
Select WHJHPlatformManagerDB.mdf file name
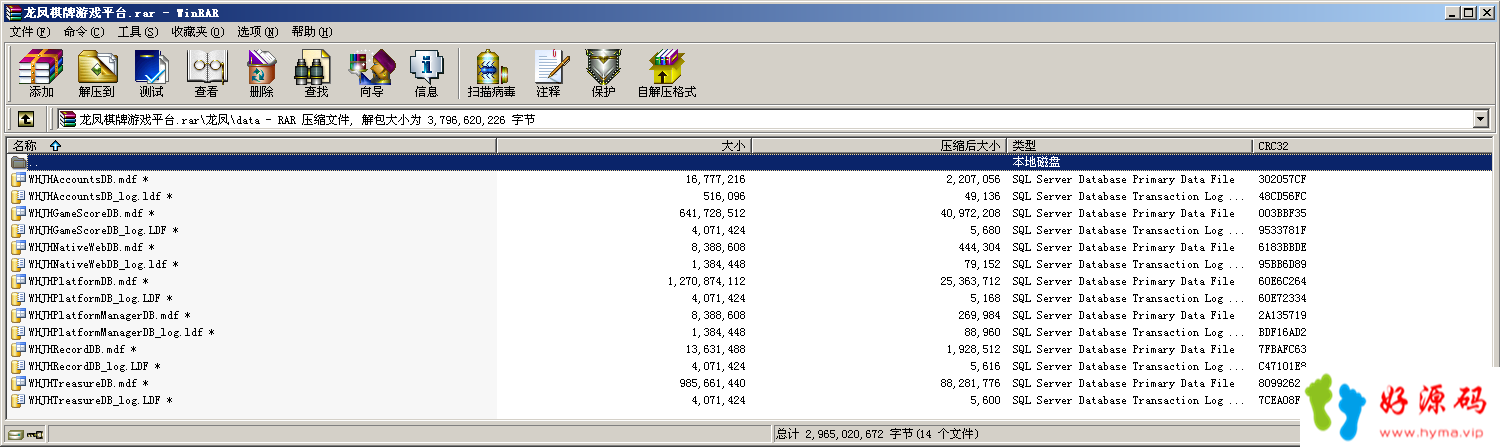[109, 316]
